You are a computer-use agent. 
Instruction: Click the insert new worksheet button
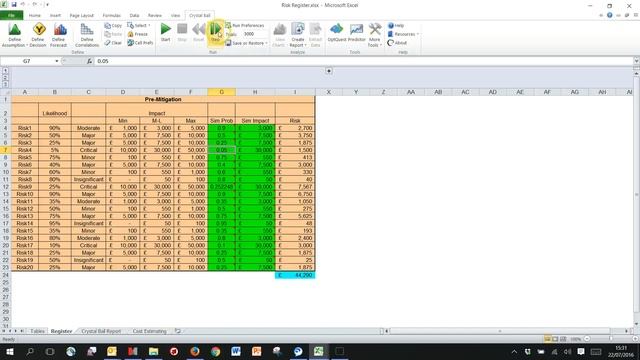178,331
